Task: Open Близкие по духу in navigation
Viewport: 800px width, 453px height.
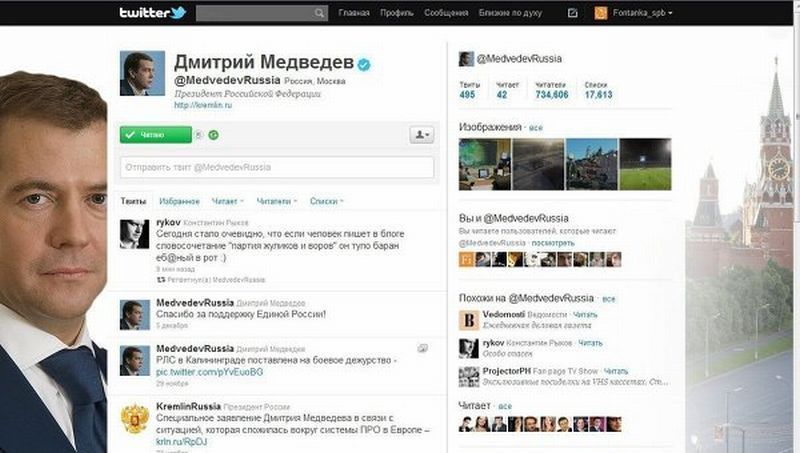Action: [510, 13]
